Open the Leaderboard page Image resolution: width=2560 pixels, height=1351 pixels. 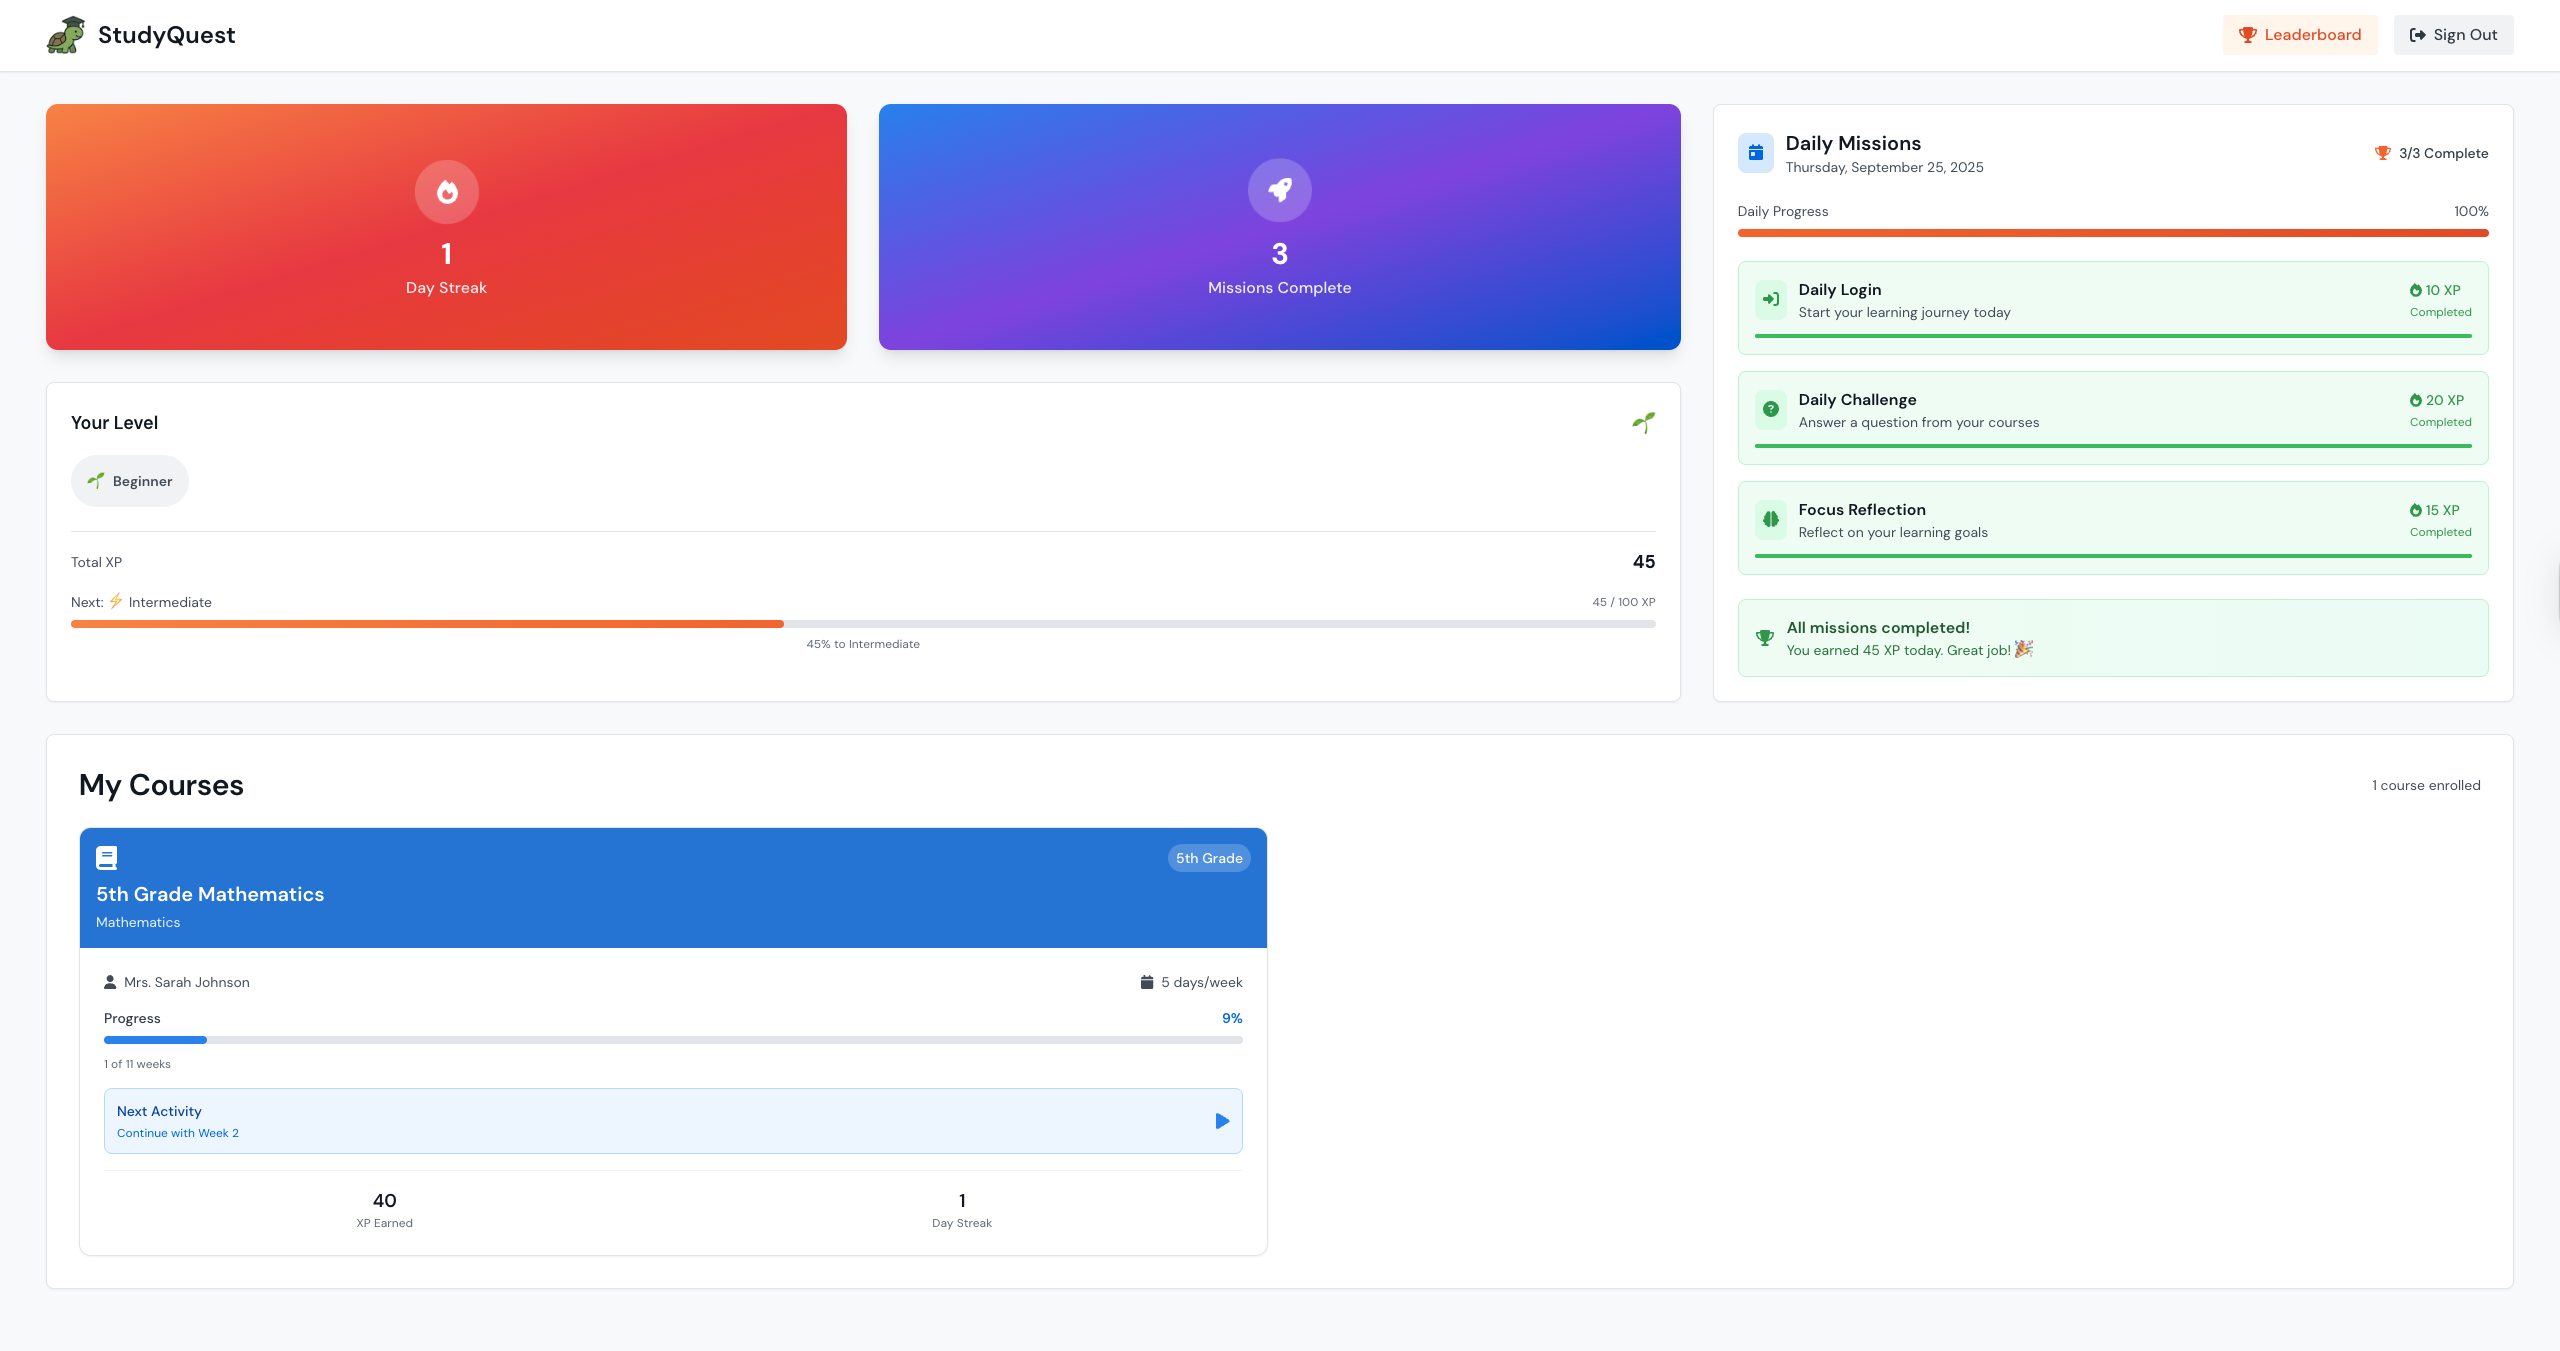[x=2299, y=35]
